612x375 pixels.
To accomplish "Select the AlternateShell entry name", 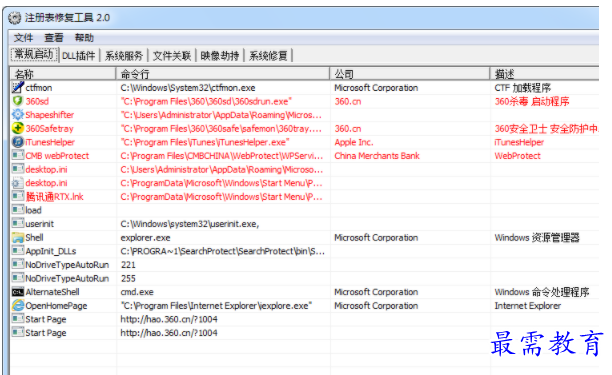I will (52, 292).
